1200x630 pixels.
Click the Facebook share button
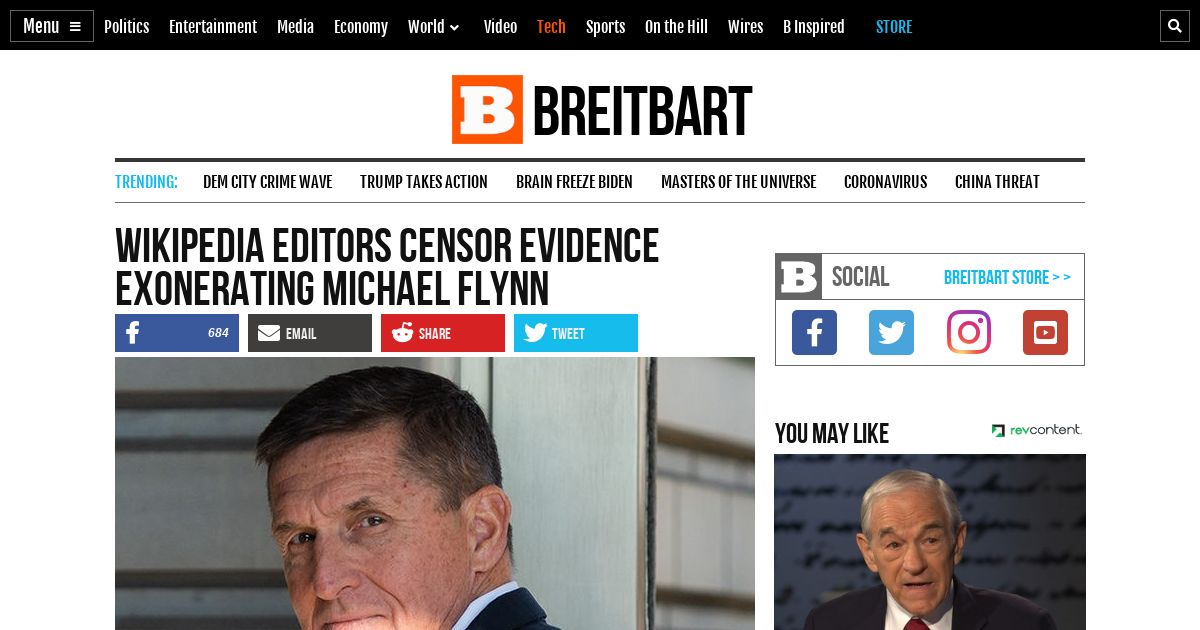[x=177, y=333]
